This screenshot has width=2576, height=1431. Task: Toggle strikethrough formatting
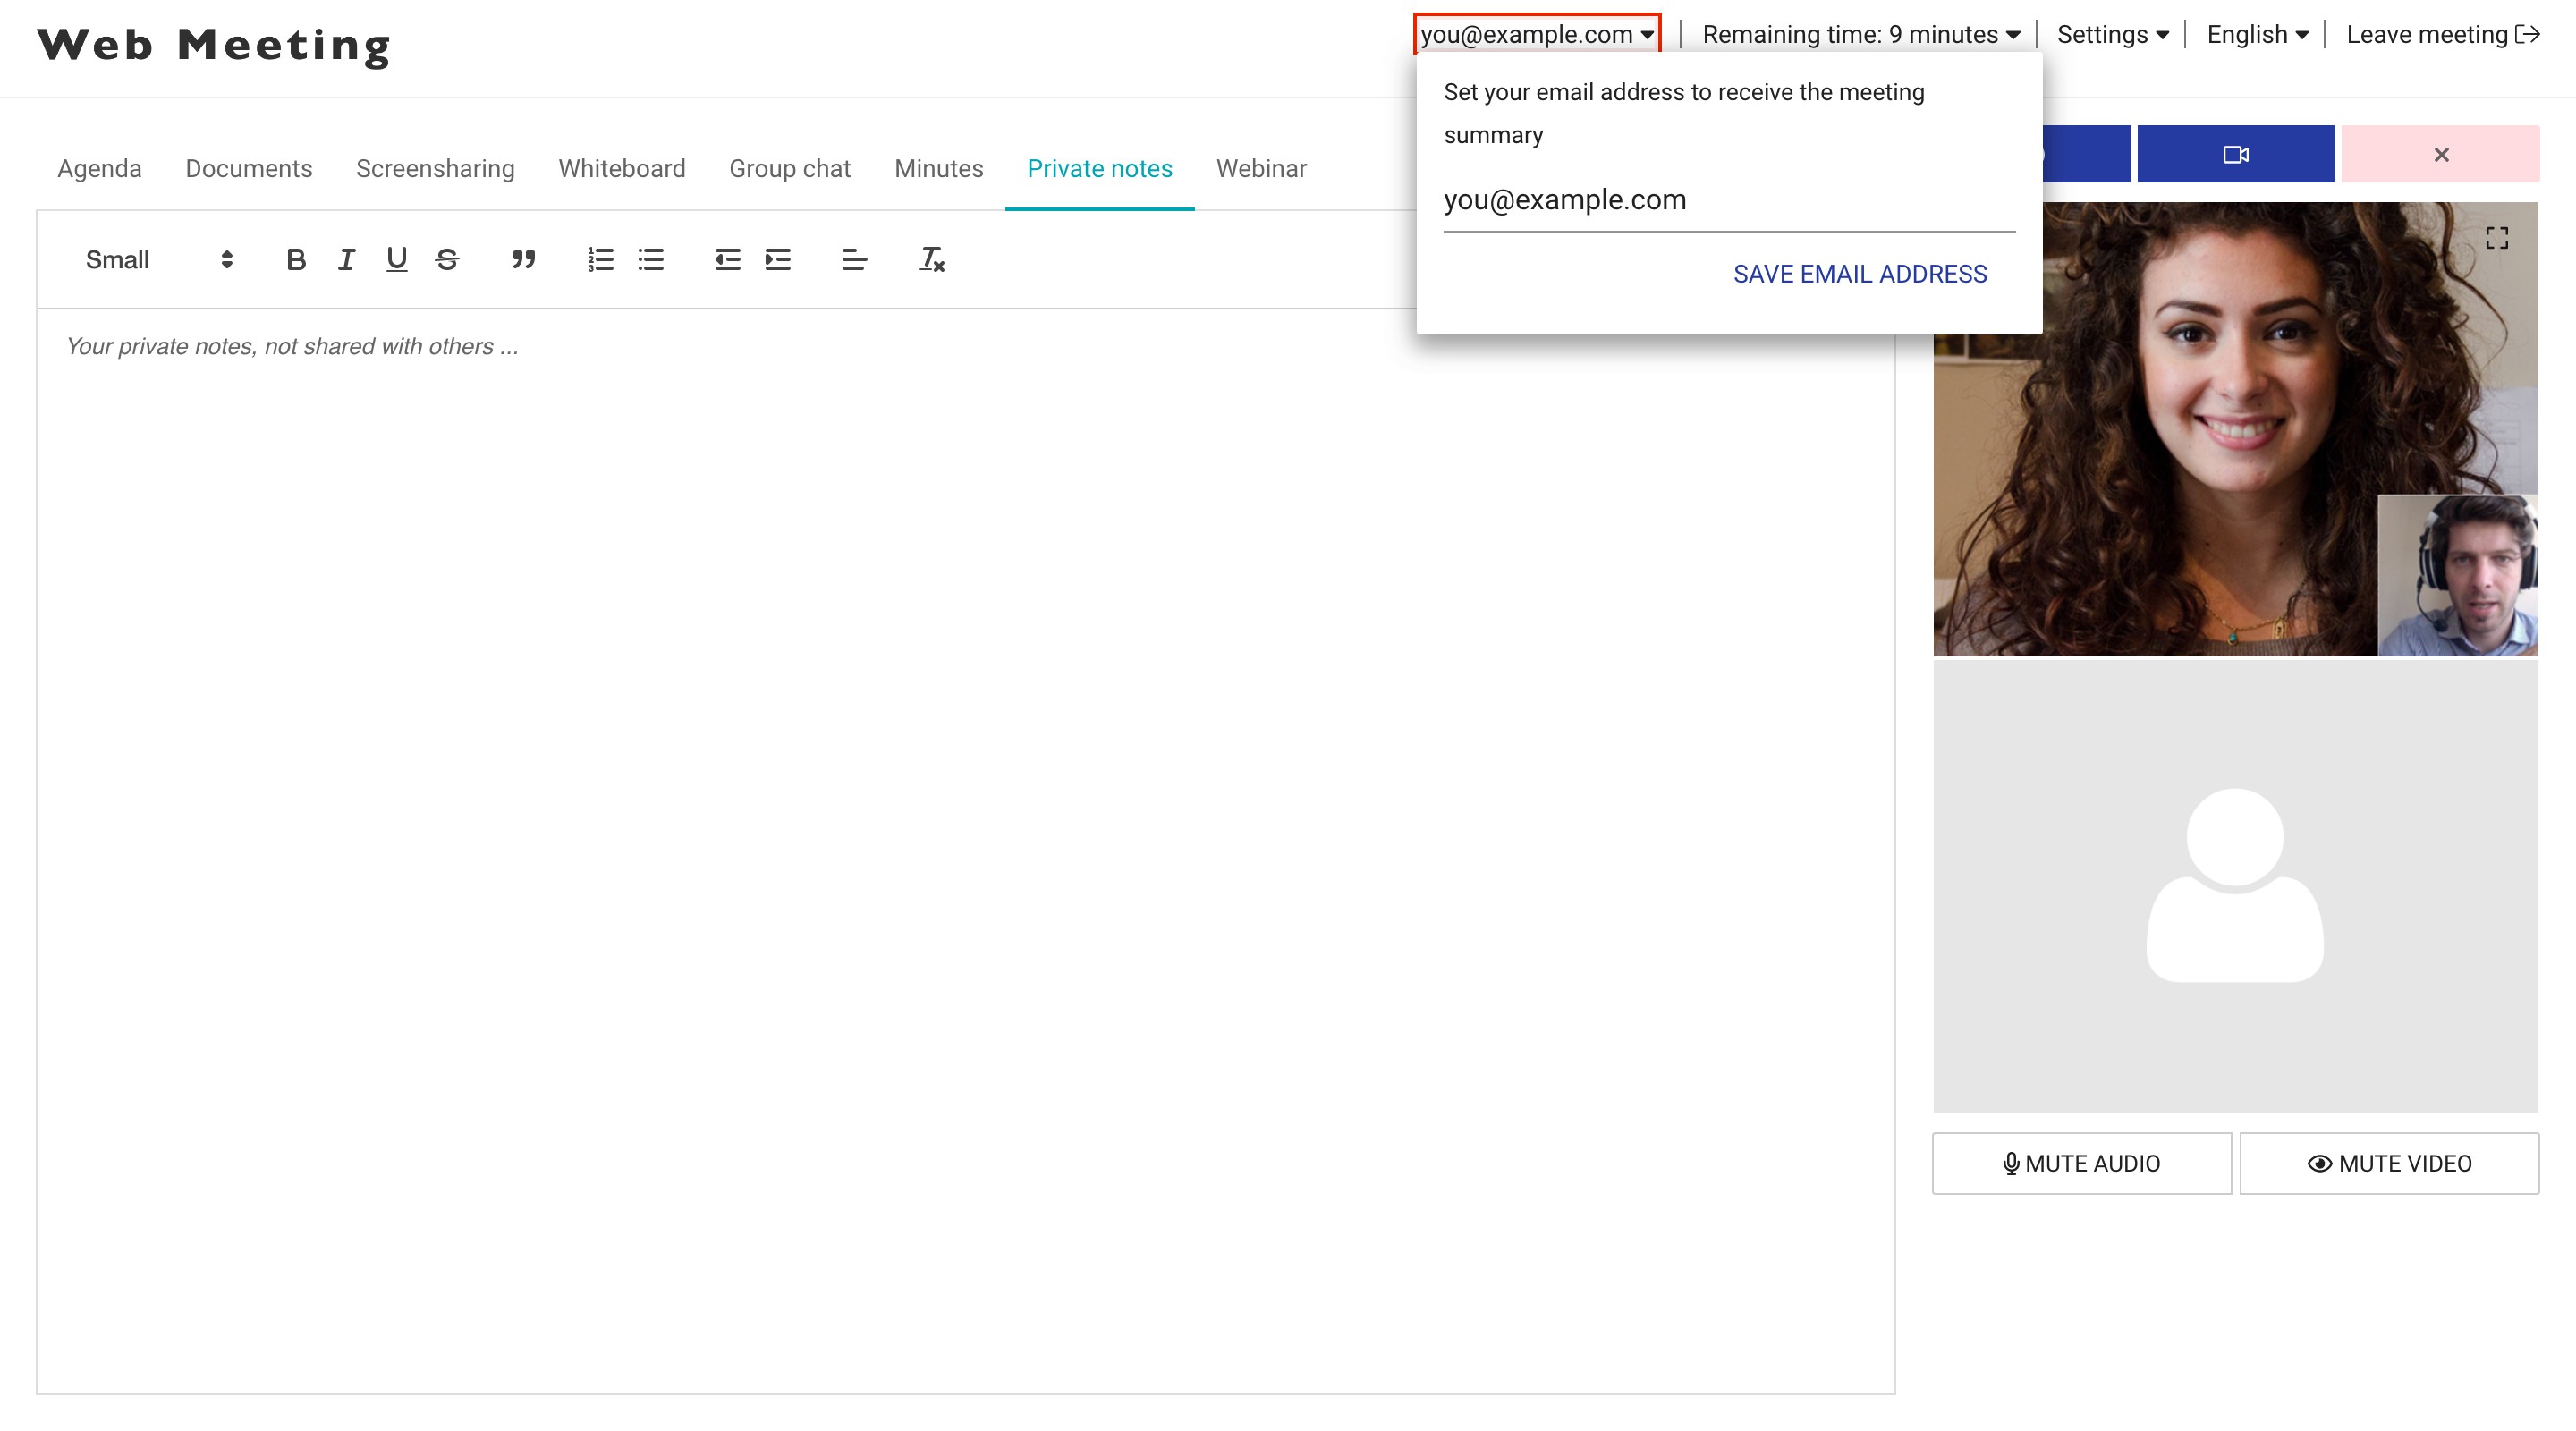click(447, 260)
